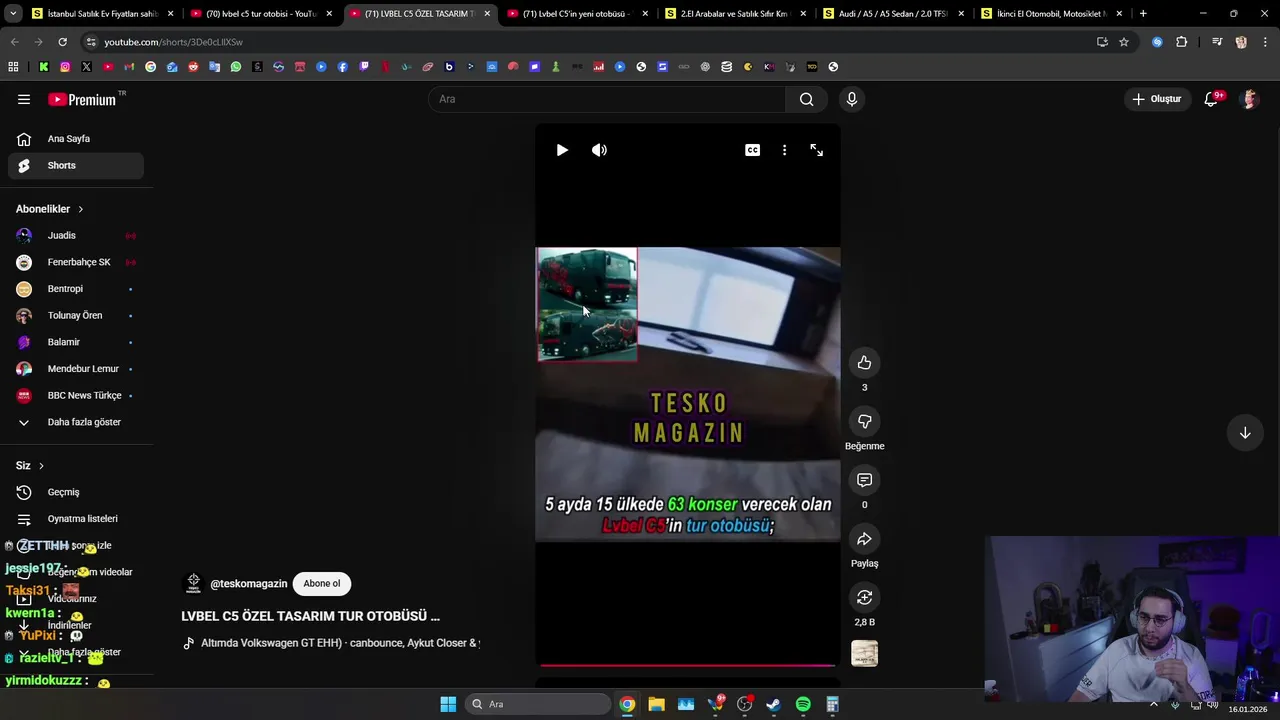Screen dimensions: 1280x720
Task: Share the Short via Paylaş
Action: 864,539
